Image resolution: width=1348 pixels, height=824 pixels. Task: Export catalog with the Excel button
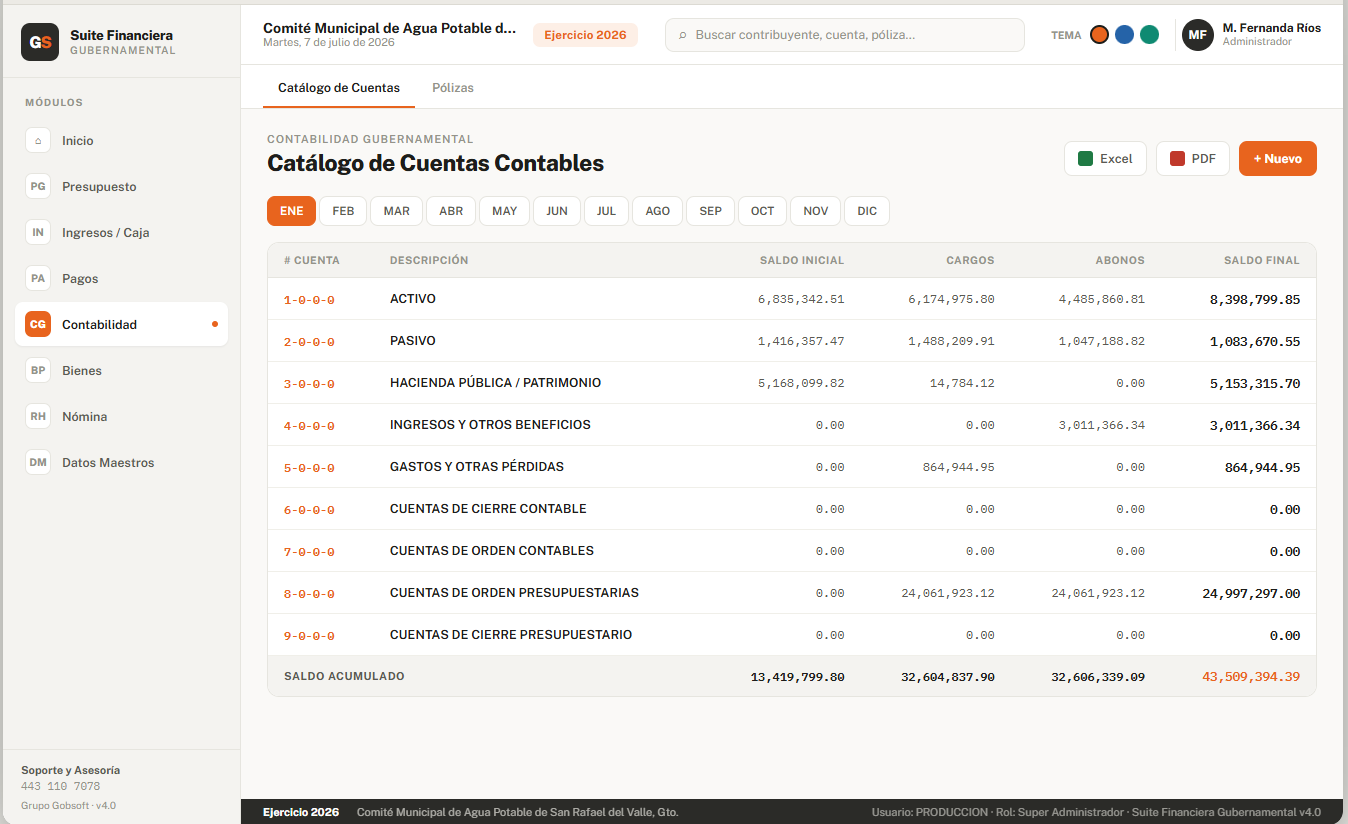(1105, 159)
